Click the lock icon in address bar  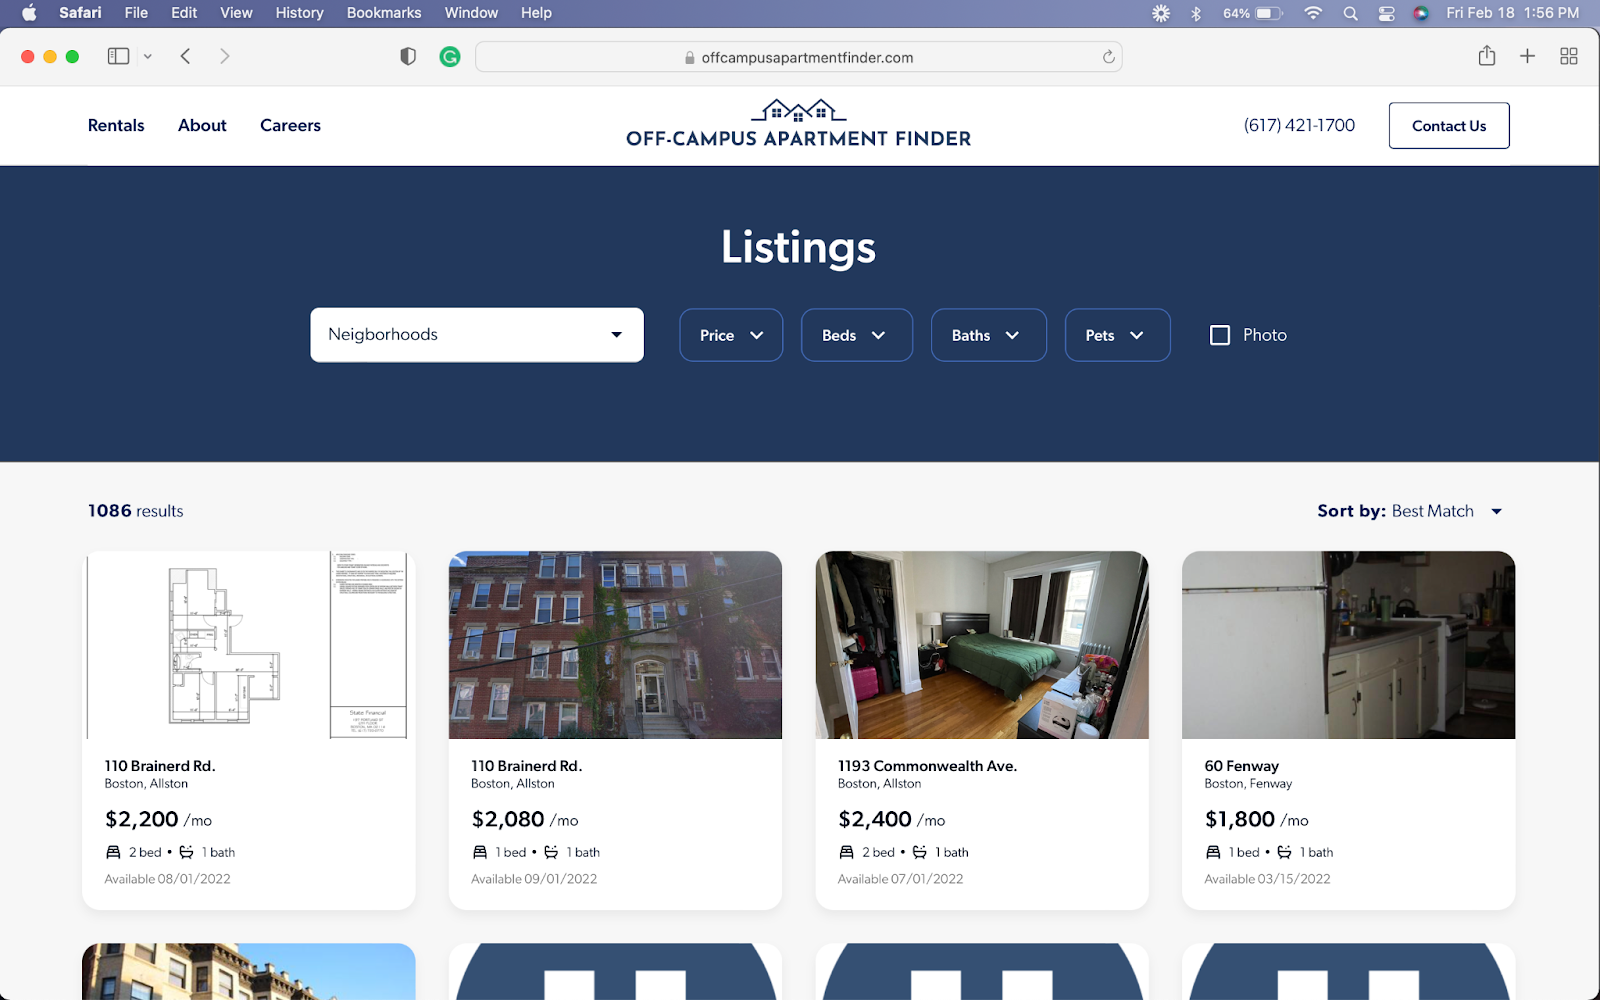pos(690,58)
